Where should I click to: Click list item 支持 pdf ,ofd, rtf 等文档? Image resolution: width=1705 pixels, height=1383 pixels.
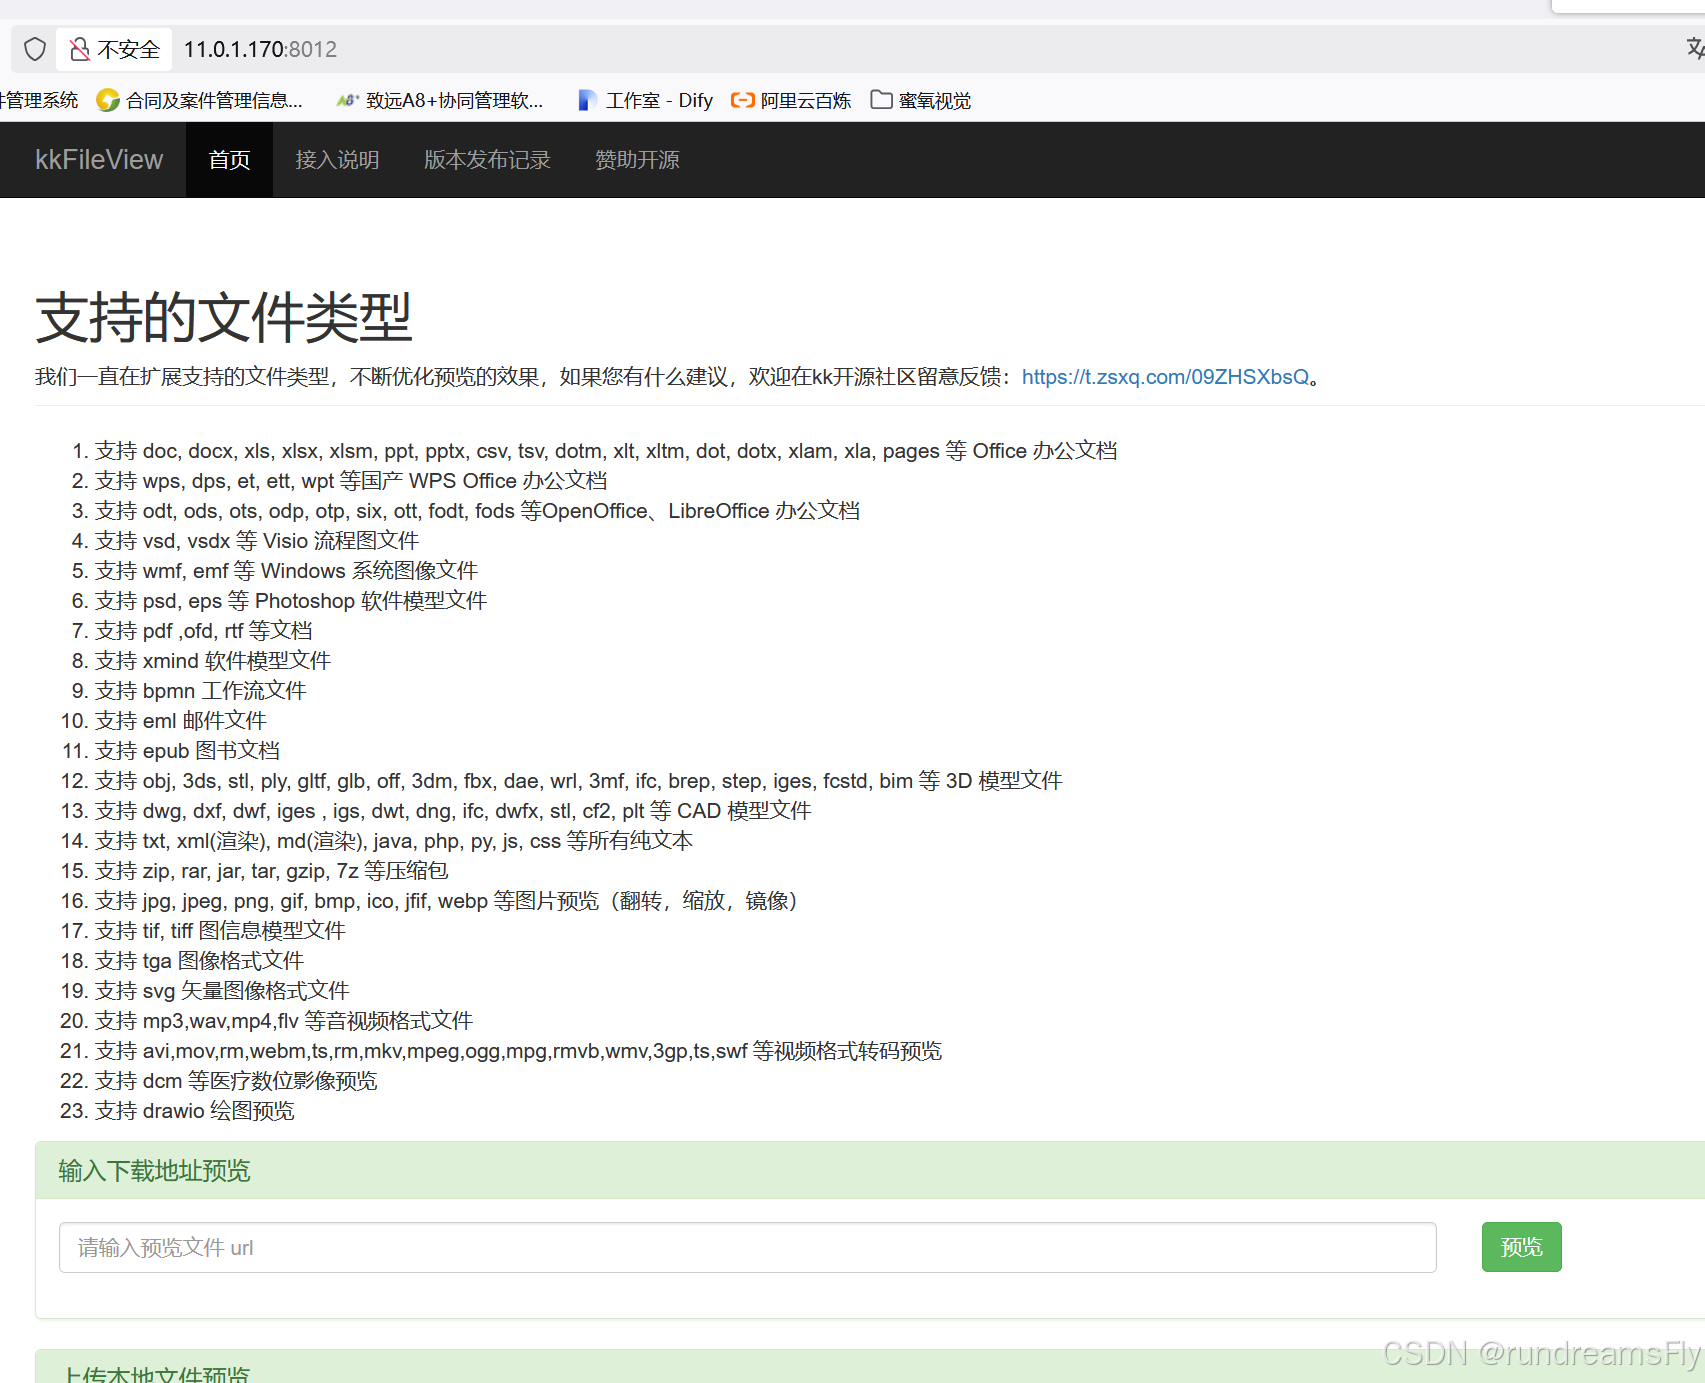coord(204,631)
